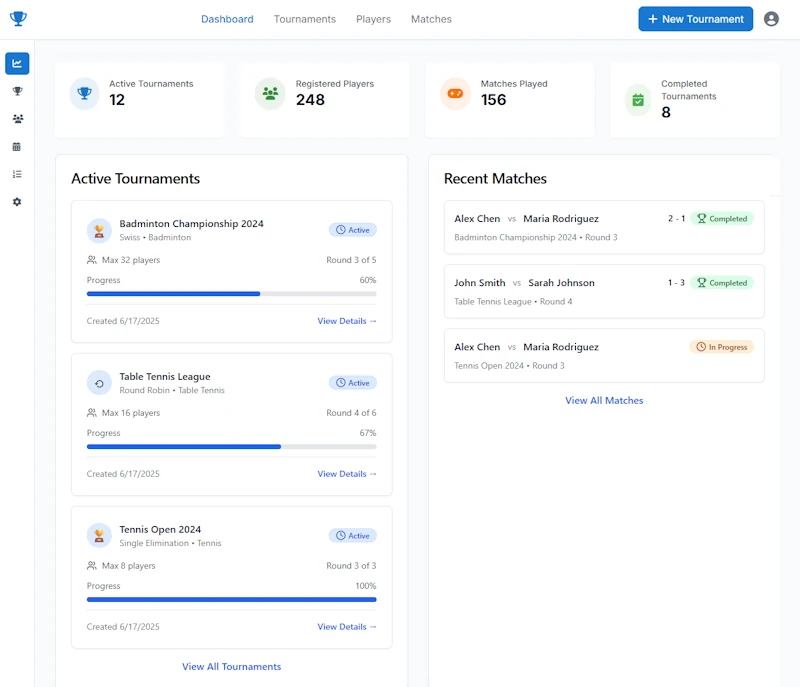Click the Recent Matches heading
The width and height of the screenshot is (800, 687).
click(495, 179)
